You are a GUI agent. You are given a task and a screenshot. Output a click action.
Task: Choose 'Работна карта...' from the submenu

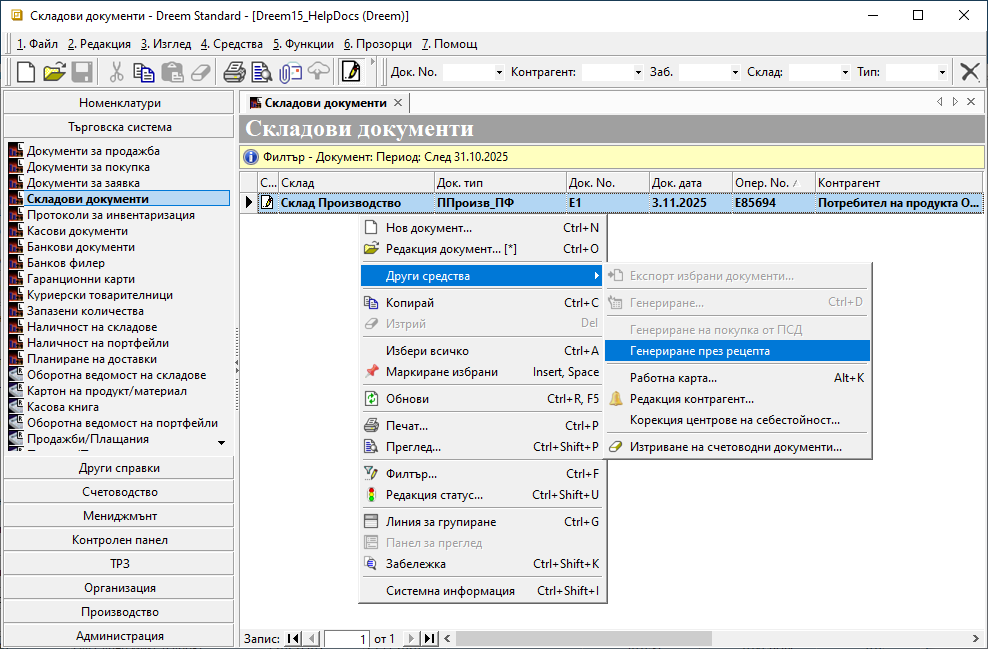(673, 378)
